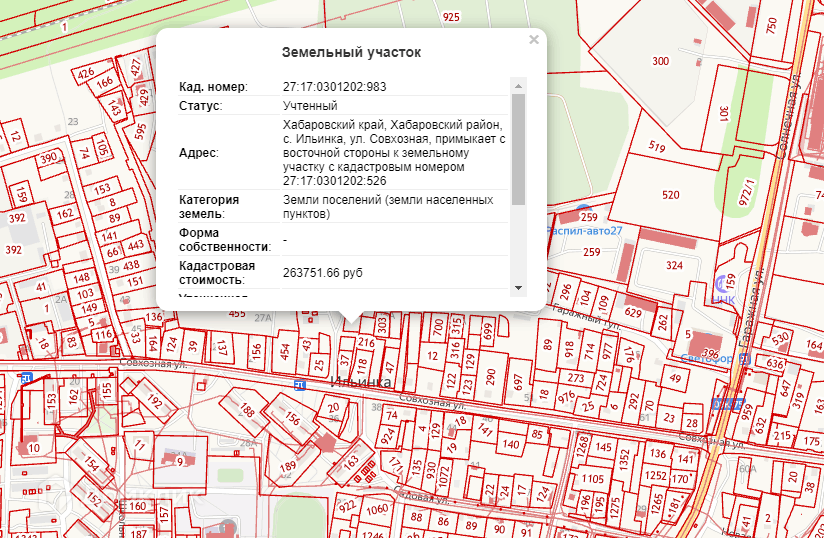
Task: Click the Кад. номер field label
Action: (213, 87)
